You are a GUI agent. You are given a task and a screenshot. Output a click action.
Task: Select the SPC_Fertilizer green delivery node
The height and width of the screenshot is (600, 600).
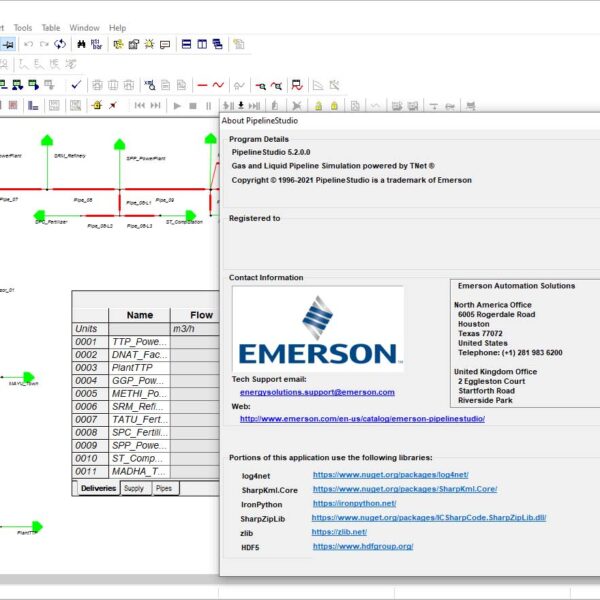[39, 215]
